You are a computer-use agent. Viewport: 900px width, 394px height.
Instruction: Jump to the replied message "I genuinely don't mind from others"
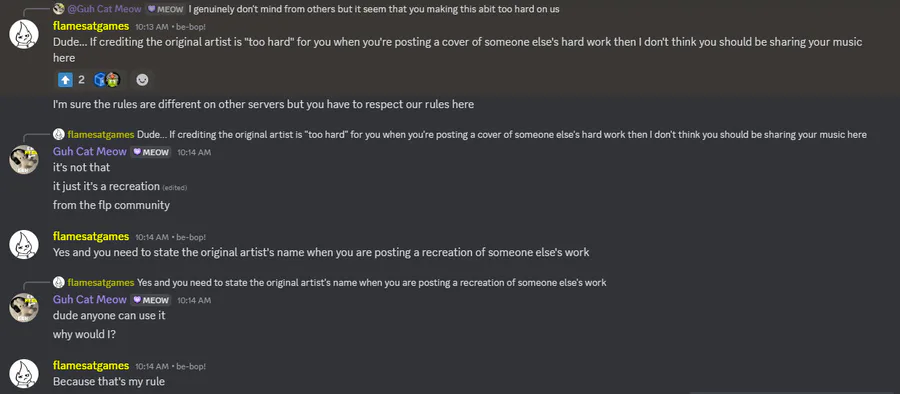click(x=374, y=9)
